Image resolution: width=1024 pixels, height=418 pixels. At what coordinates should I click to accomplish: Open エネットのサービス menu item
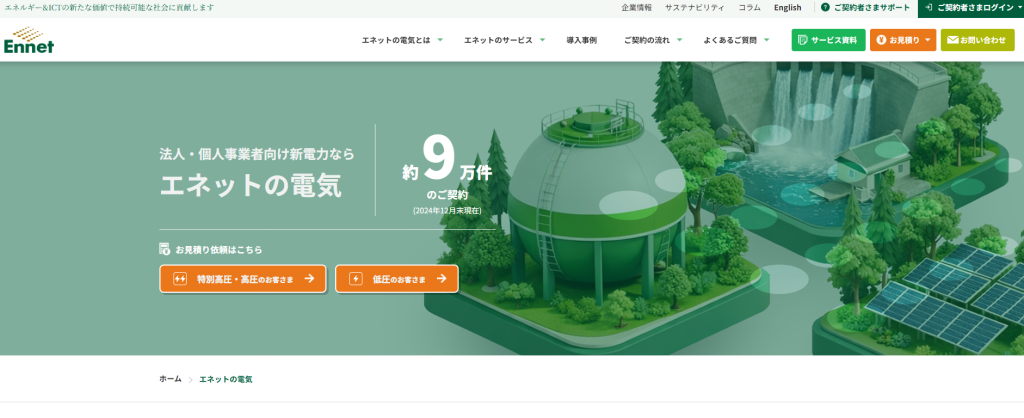(x=498, y=40)
